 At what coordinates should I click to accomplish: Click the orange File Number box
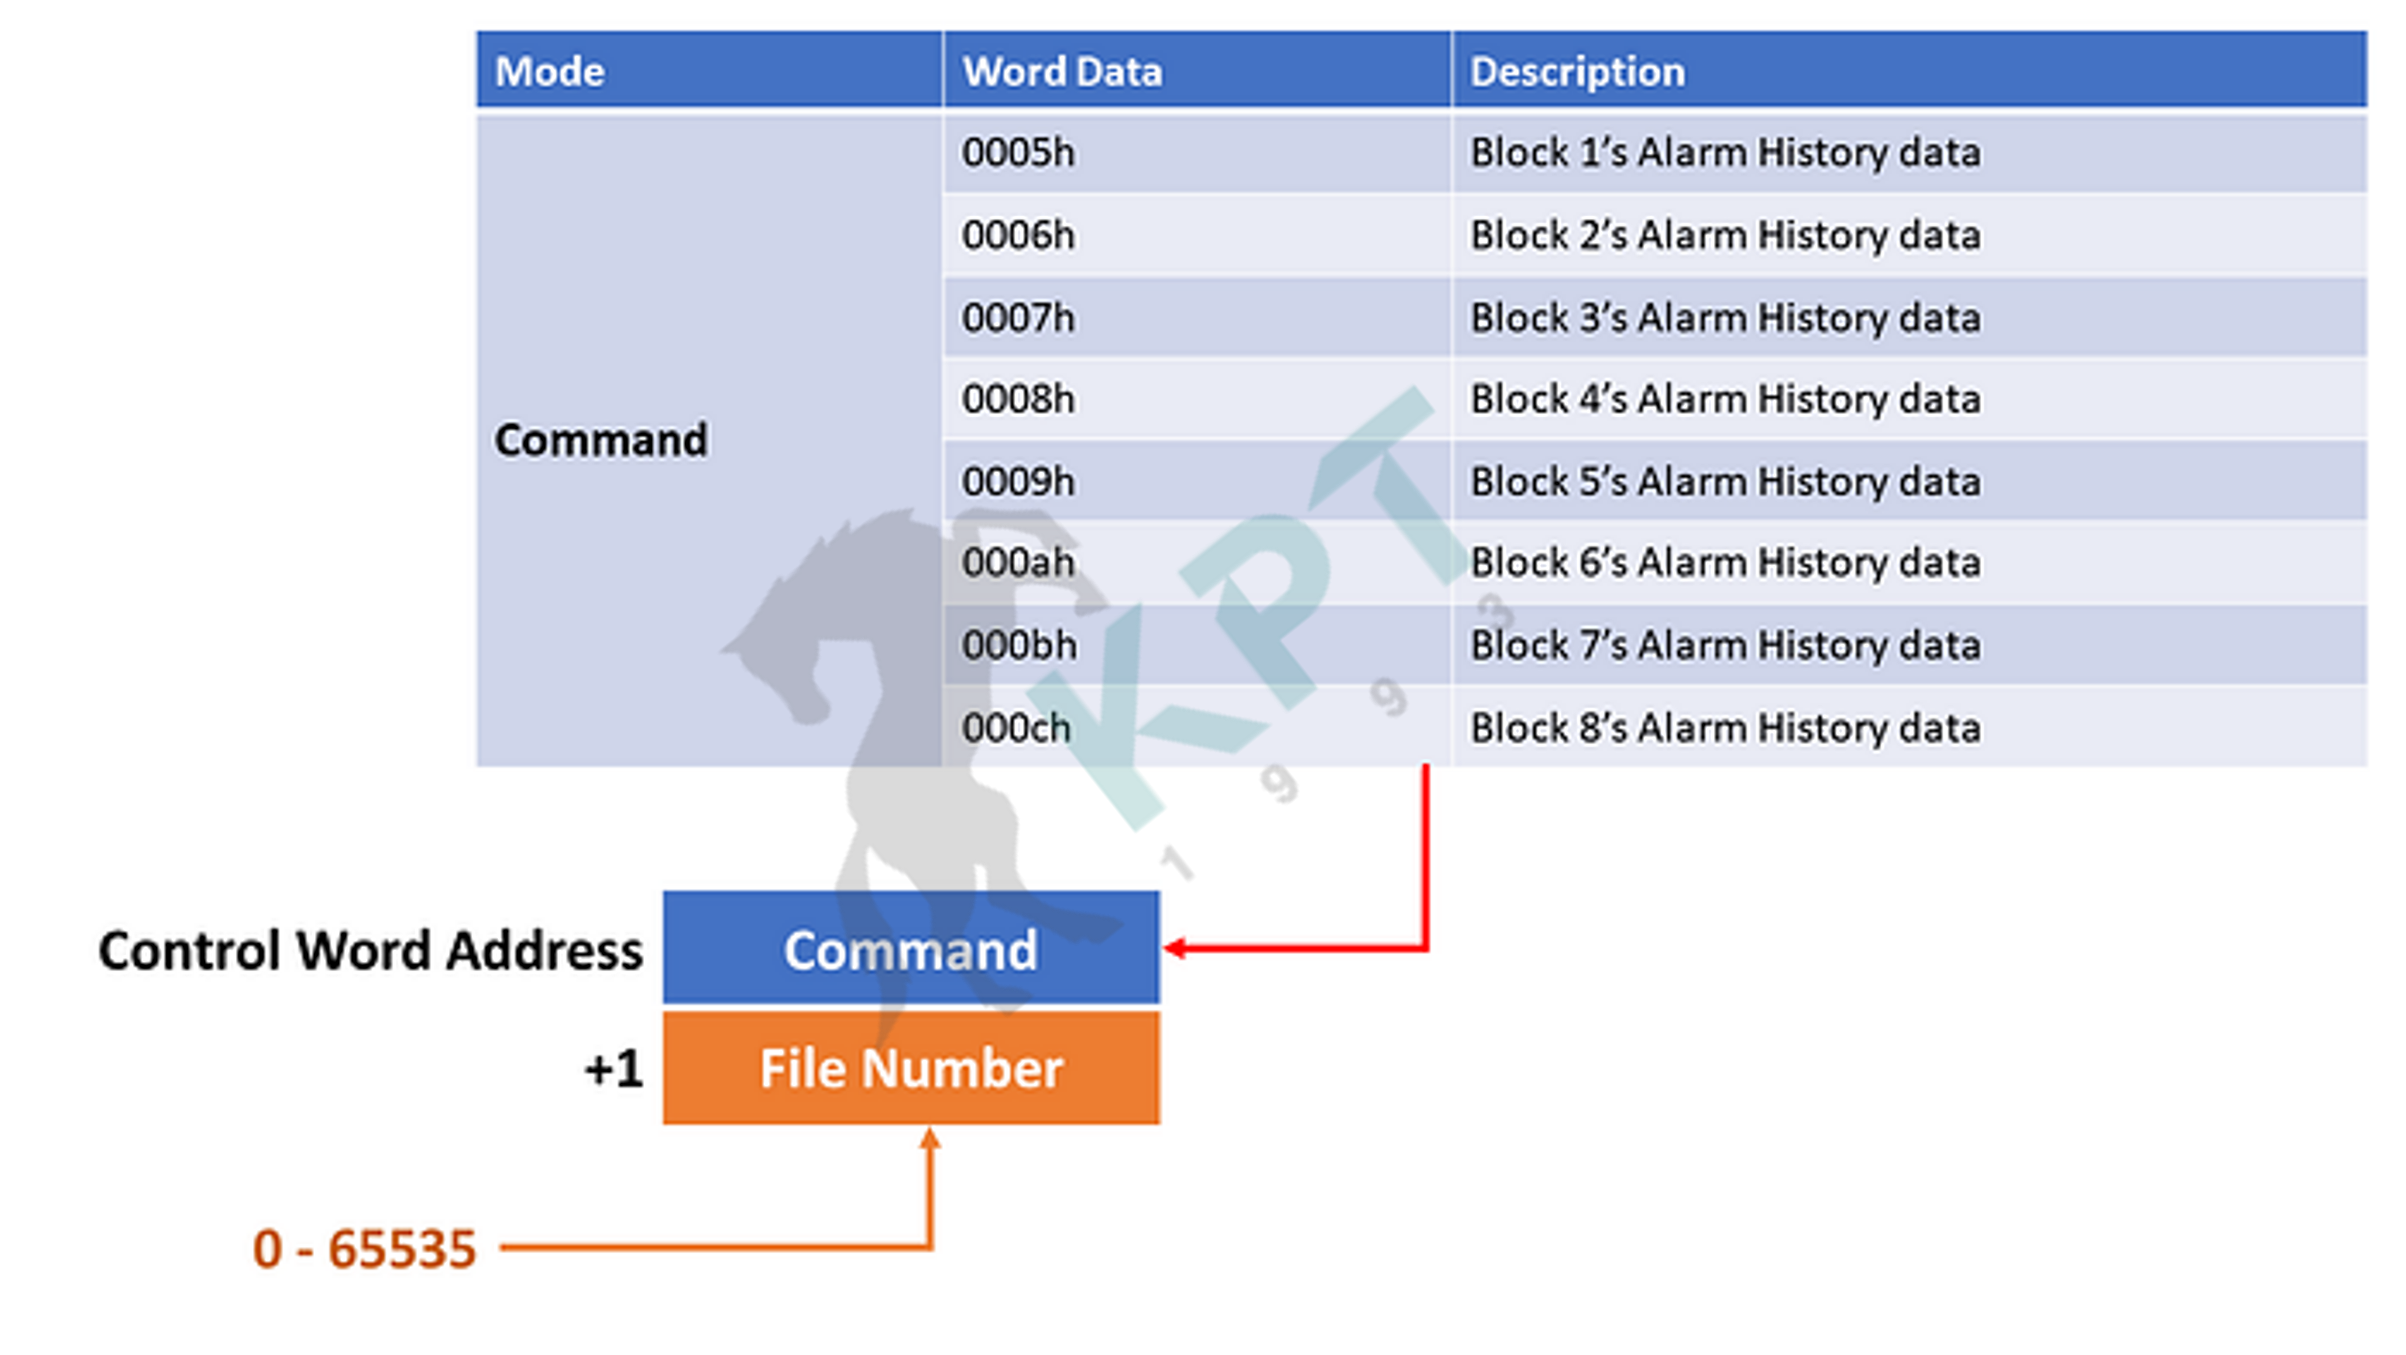coord(911,1068)
